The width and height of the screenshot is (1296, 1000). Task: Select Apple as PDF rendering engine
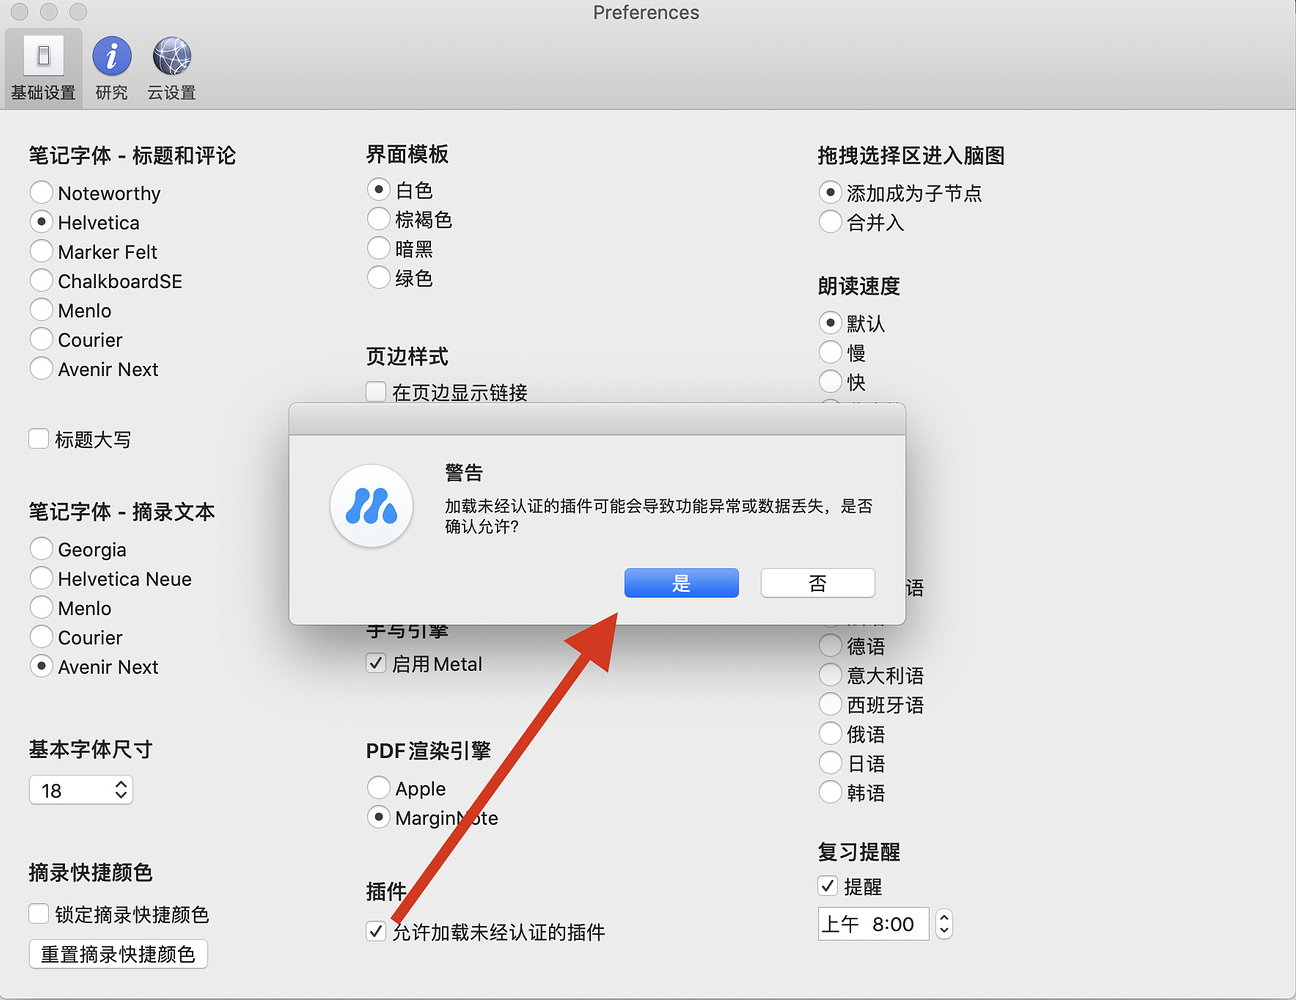378,788
